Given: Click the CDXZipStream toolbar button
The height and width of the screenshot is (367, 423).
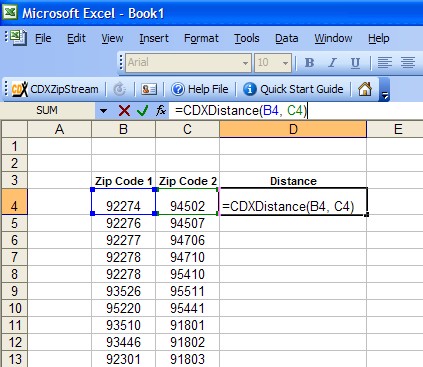Looking at the screenshot, I should click(x=55, y=89).
